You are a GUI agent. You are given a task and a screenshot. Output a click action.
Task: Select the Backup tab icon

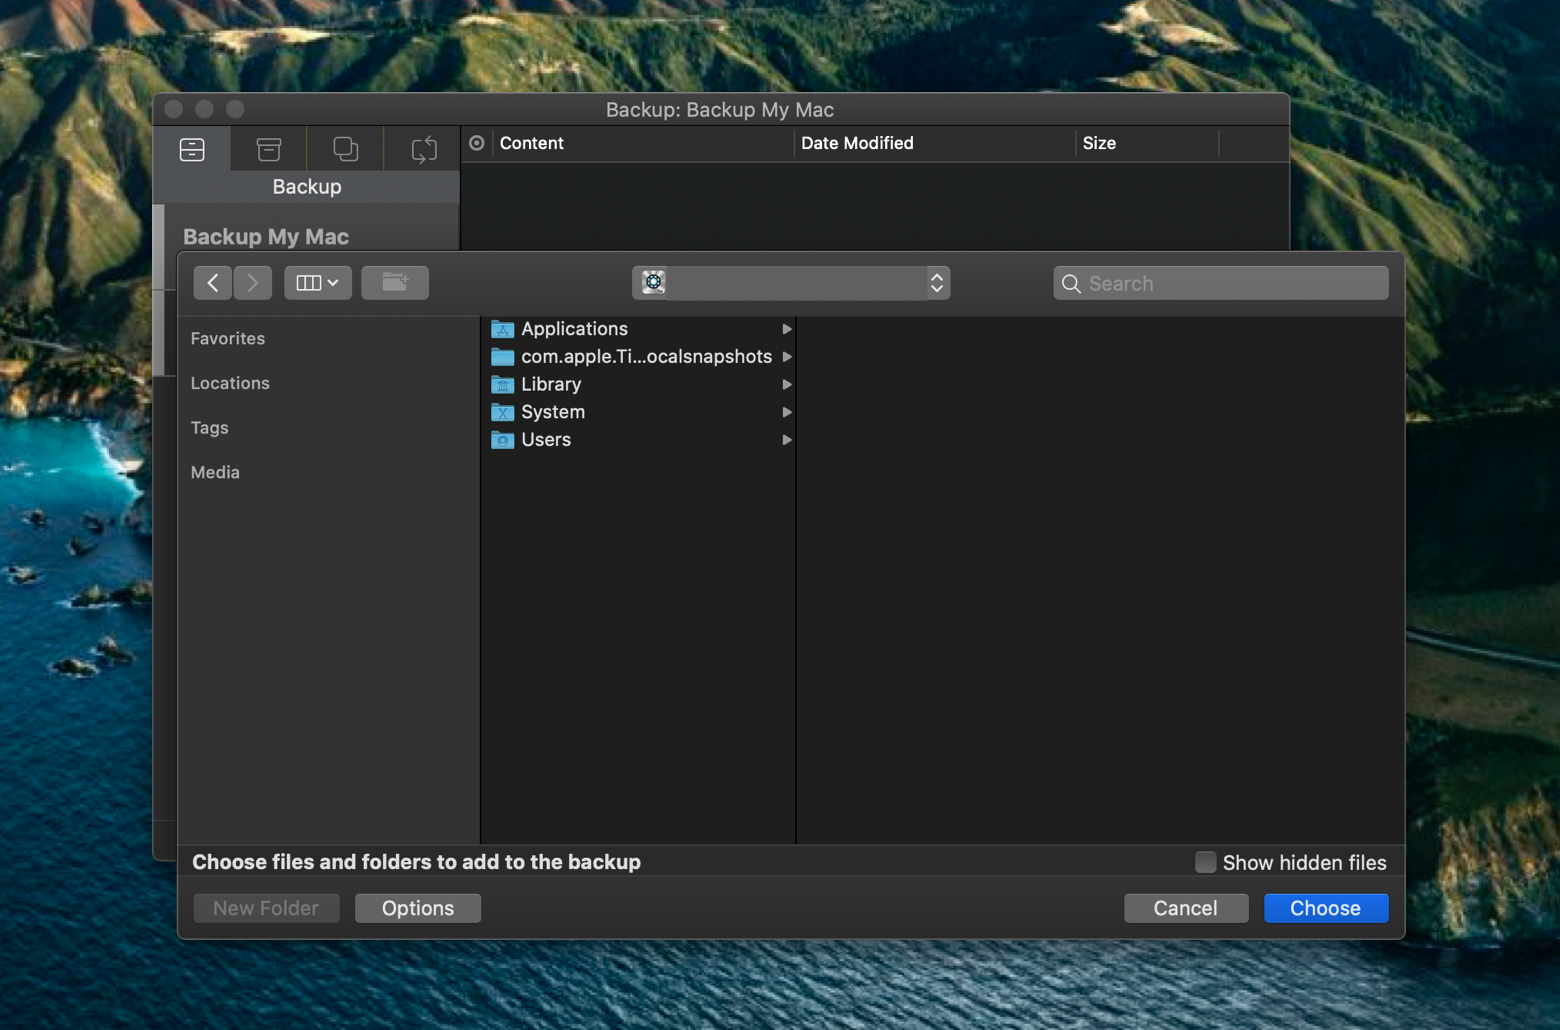pyautogui.click(x=192, y=149)
